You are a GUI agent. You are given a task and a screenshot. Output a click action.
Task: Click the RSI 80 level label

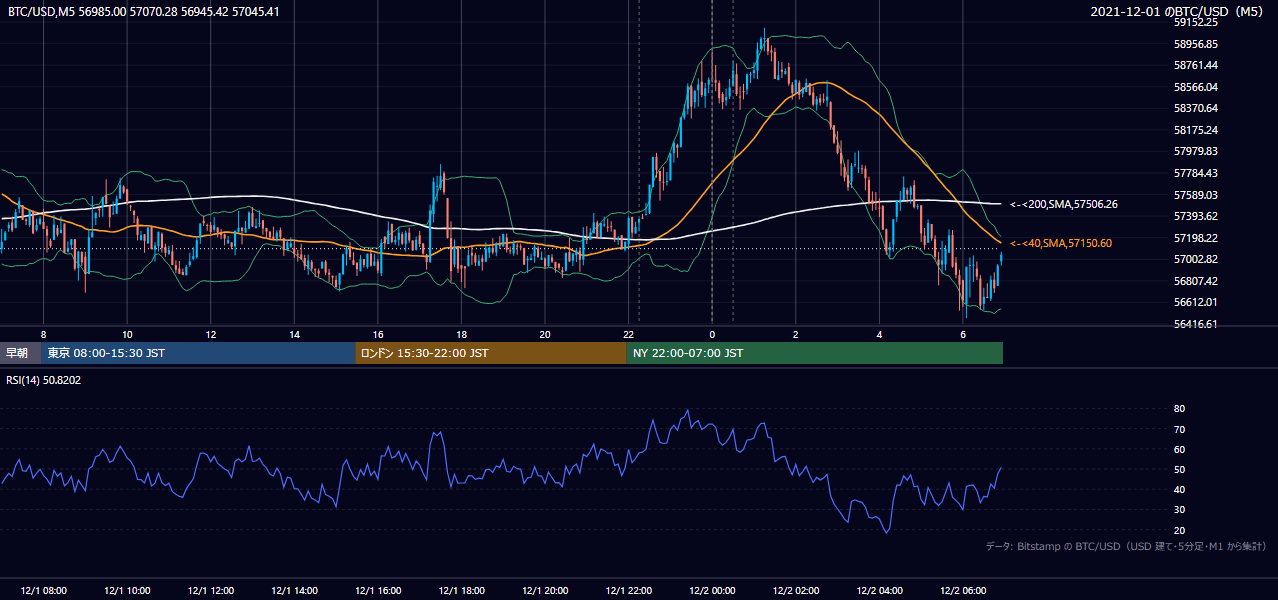tap(1179, 409)
